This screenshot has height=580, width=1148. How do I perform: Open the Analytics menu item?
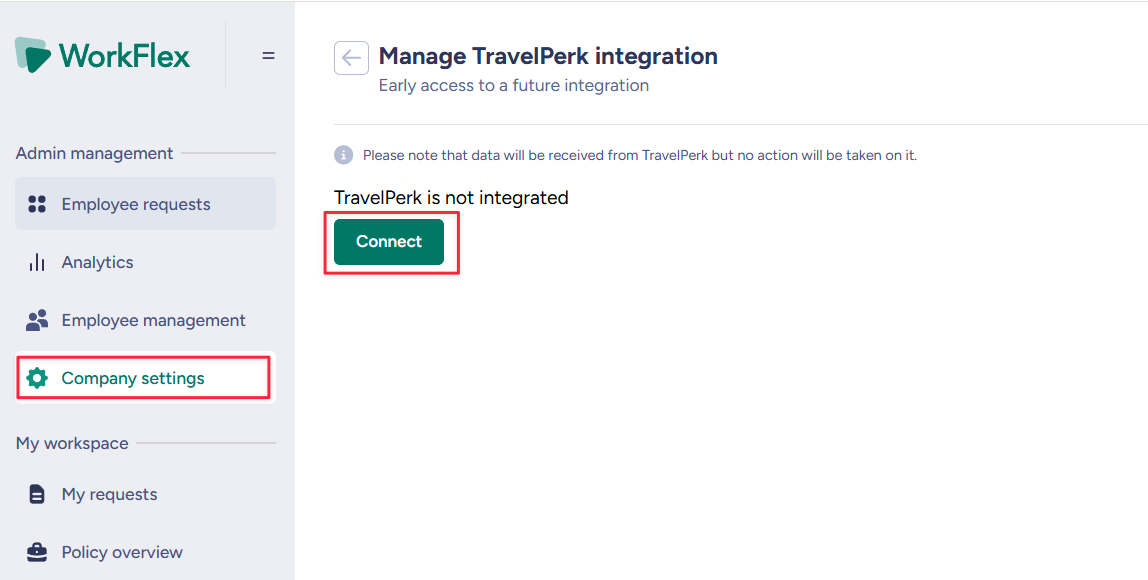[x=146, y=262]
